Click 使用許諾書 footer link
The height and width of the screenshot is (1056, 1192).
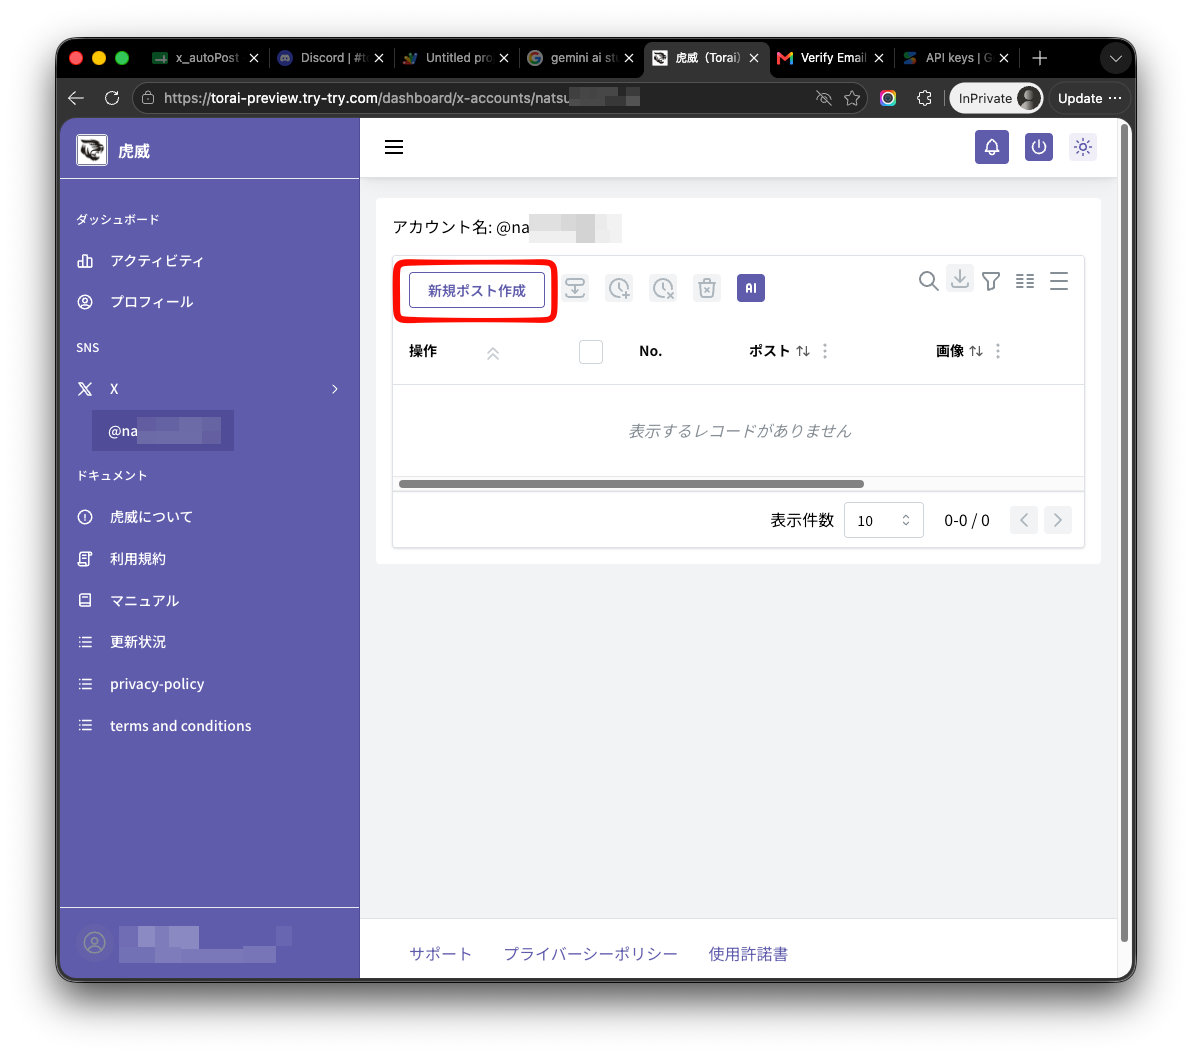748,954
